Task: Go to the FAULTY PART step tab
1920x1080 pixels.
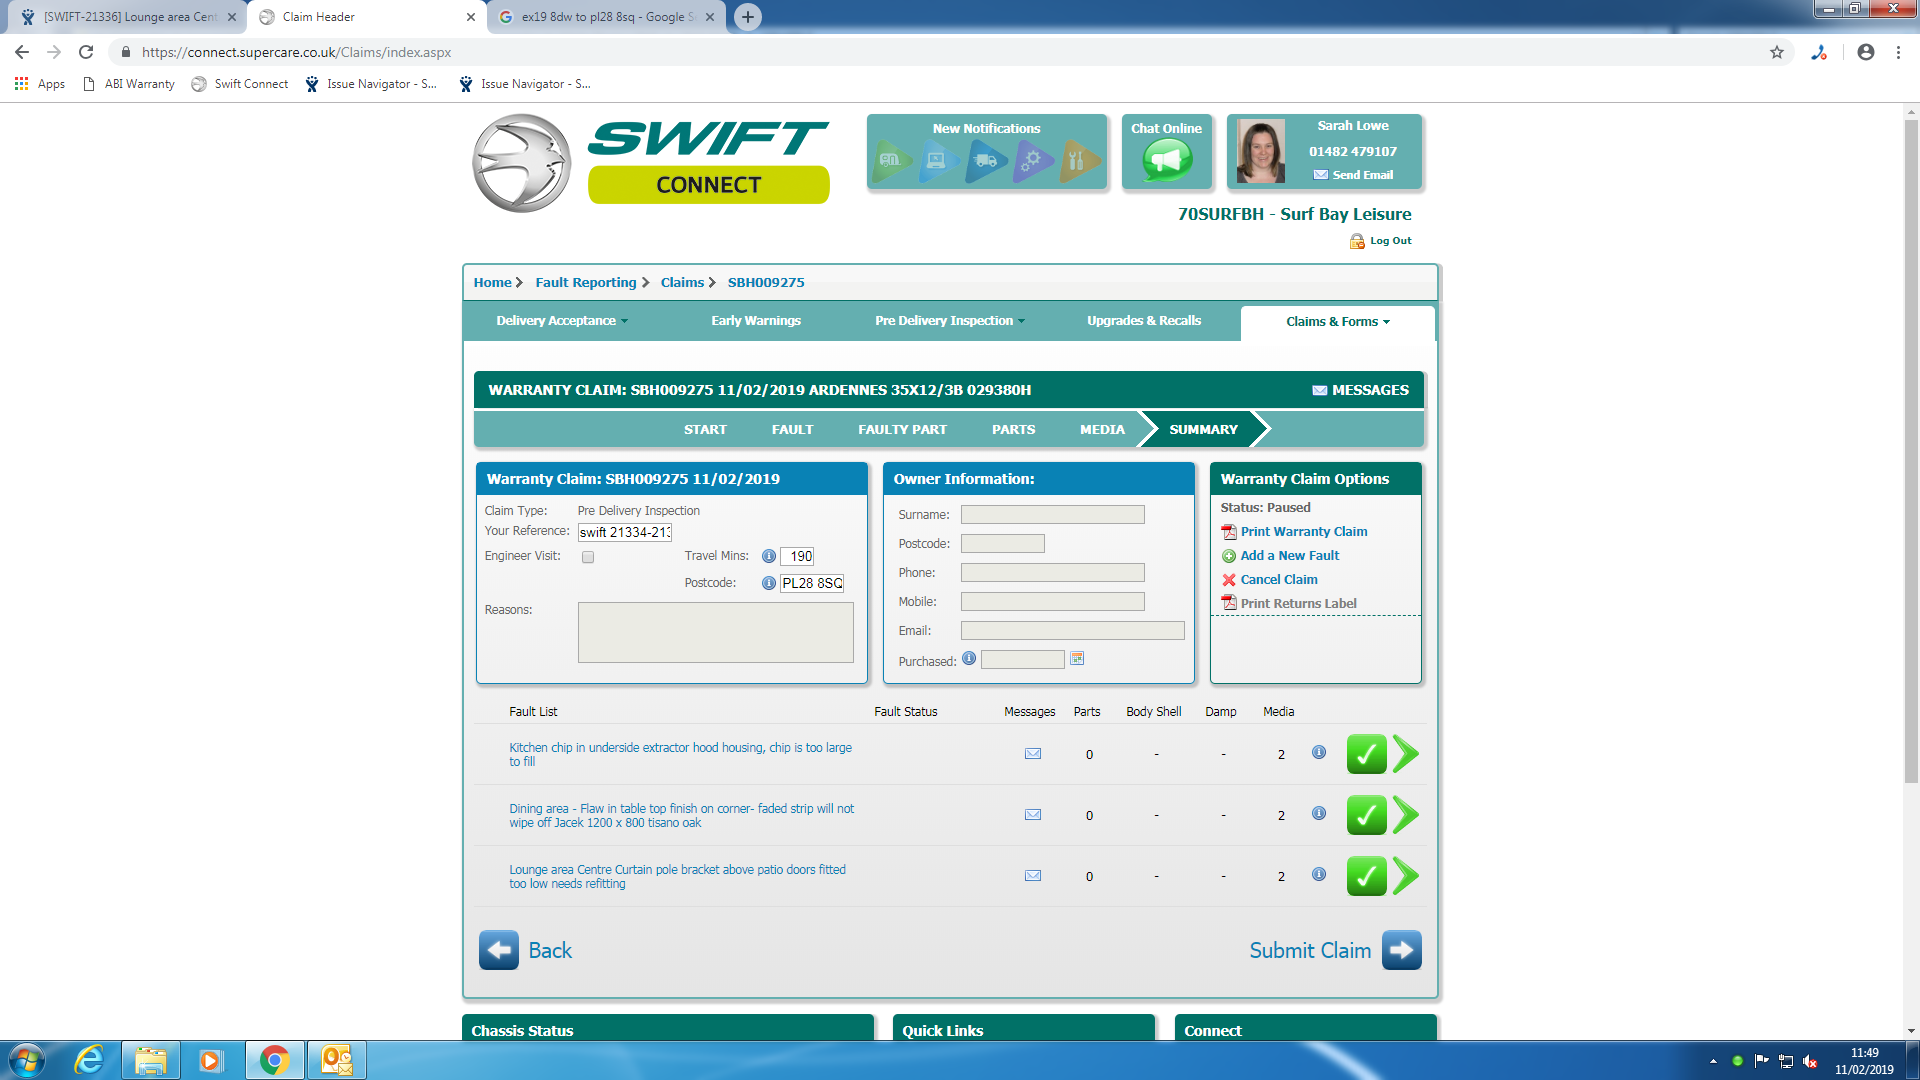Action: click(x=902, y=430)
